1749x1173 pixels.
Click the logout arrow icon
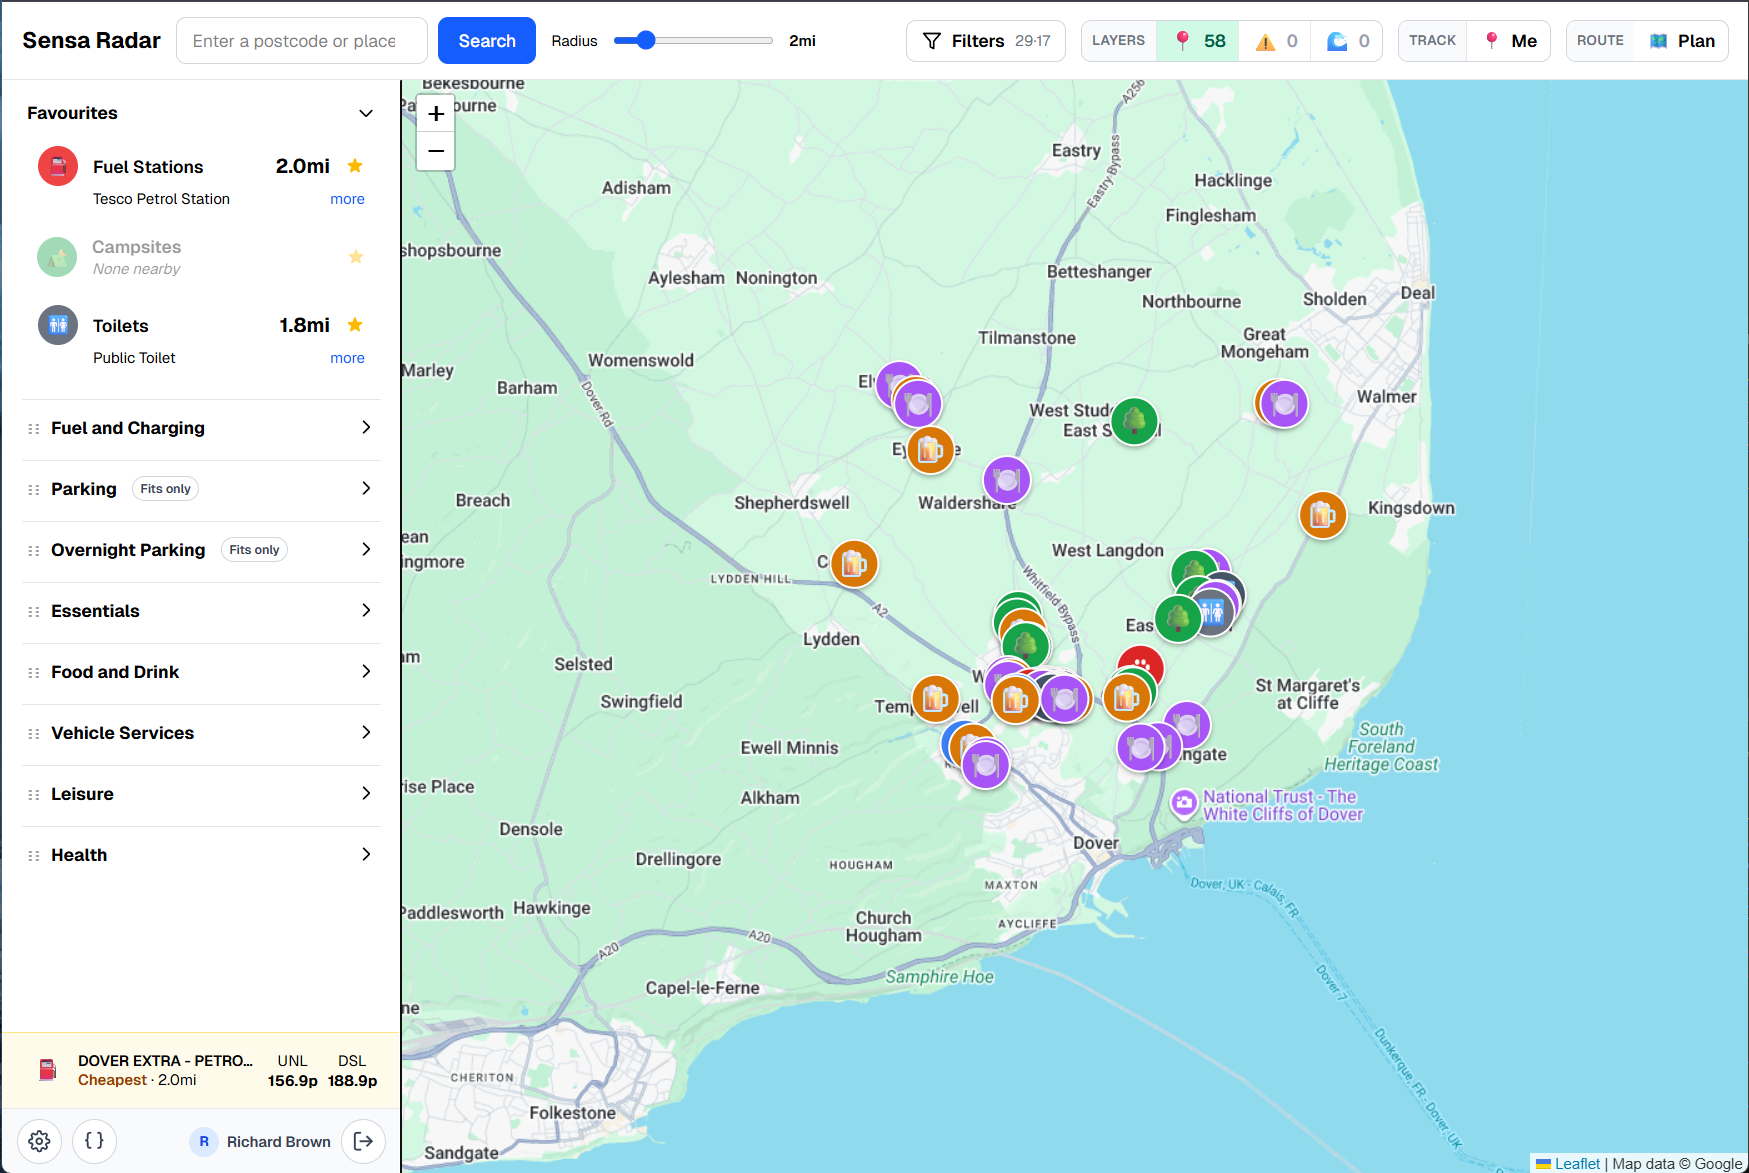(x=363, y=1141)
